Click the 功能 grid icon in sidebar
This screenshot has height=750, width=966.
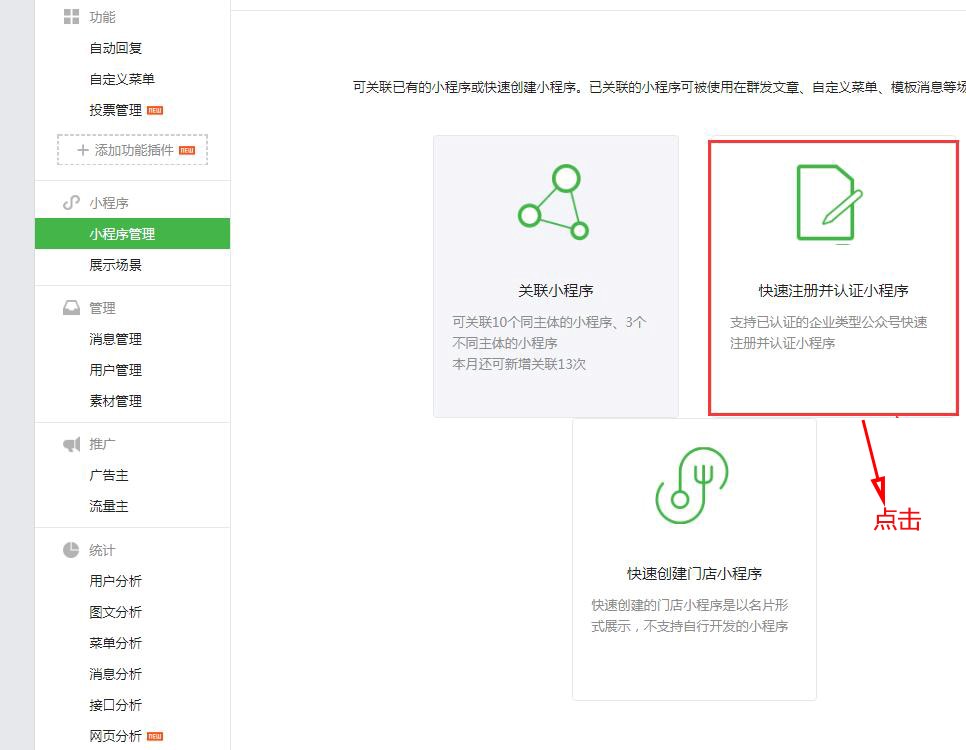pyautogui.click(x=71, y=17)
